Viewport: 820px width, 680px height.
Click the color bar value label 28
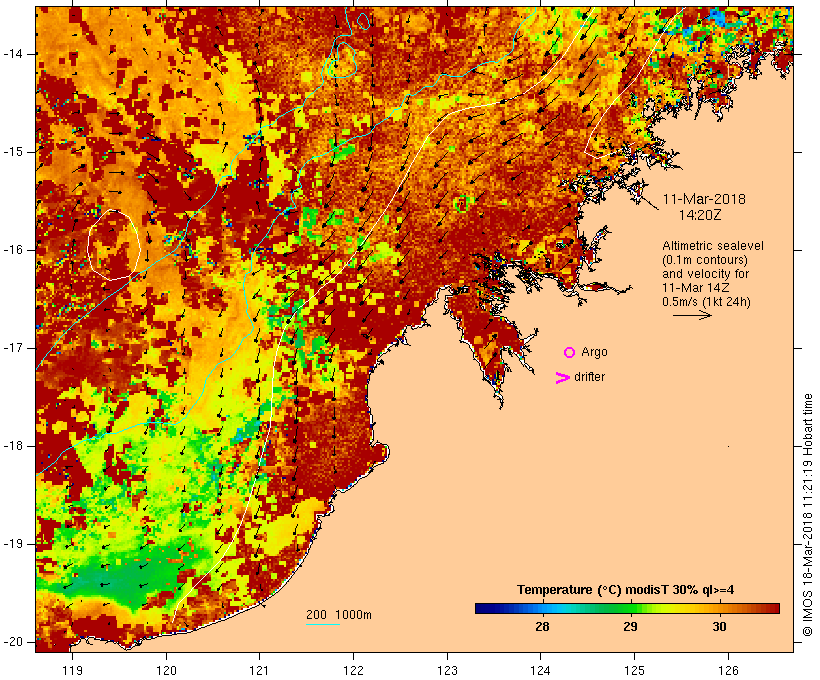tap(542, 626)
